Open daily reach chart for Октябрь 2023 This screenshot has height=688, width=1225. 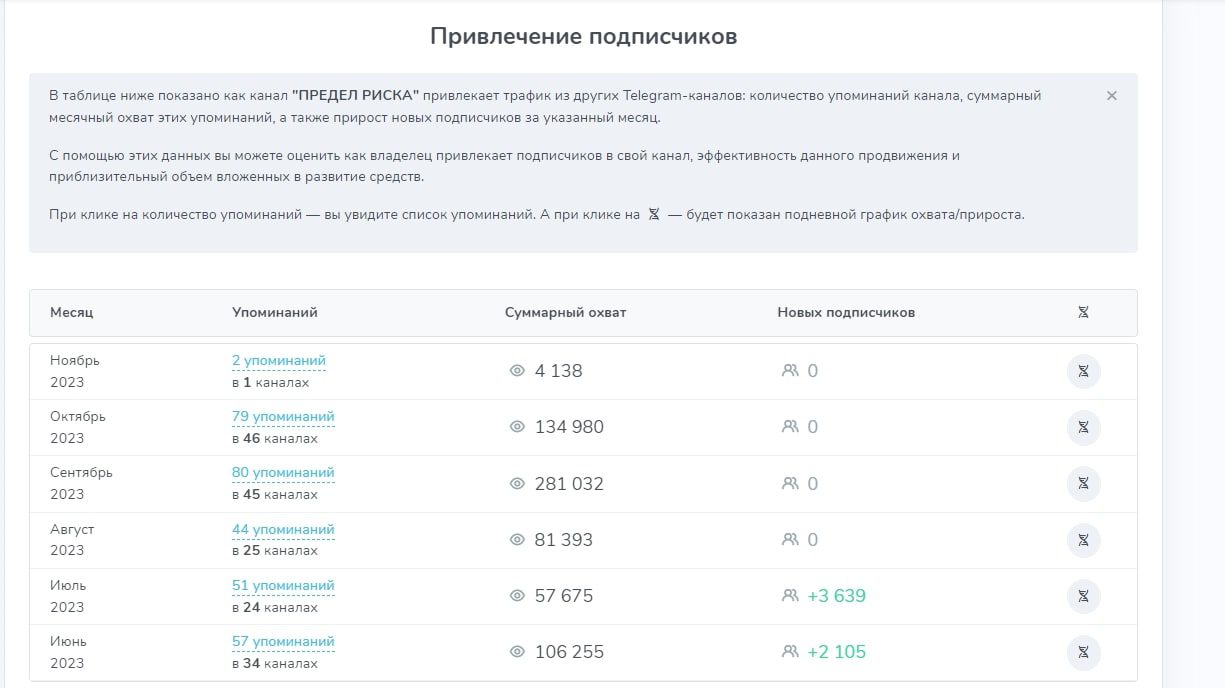click(x=1084, y=427)
